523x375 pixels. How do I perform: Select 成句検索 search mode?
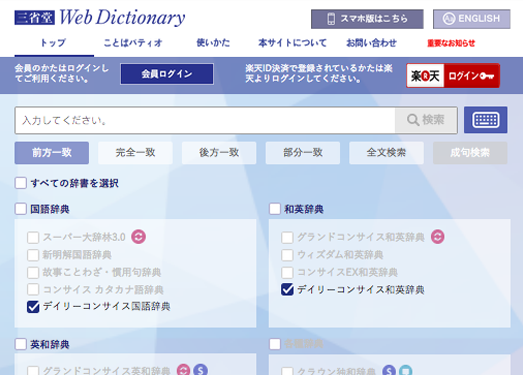coord(470,153)
